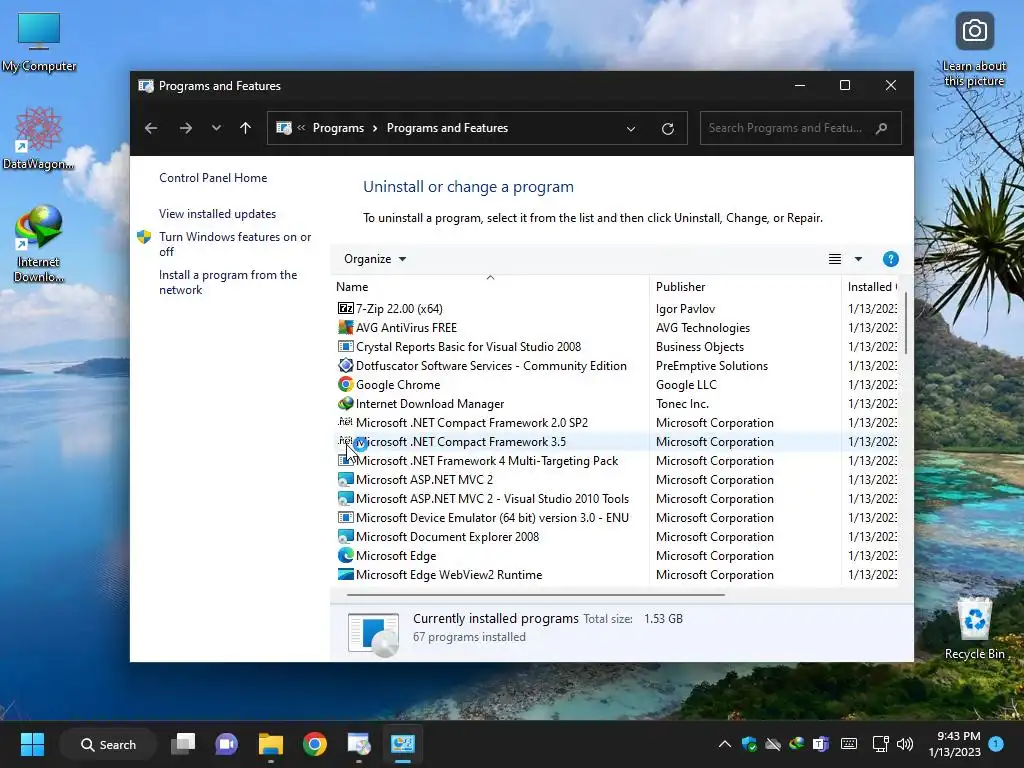This screenshot has height=768, width=1024.
Task: Select the Google Chrome program icon in list
Action: click(345, 385)
